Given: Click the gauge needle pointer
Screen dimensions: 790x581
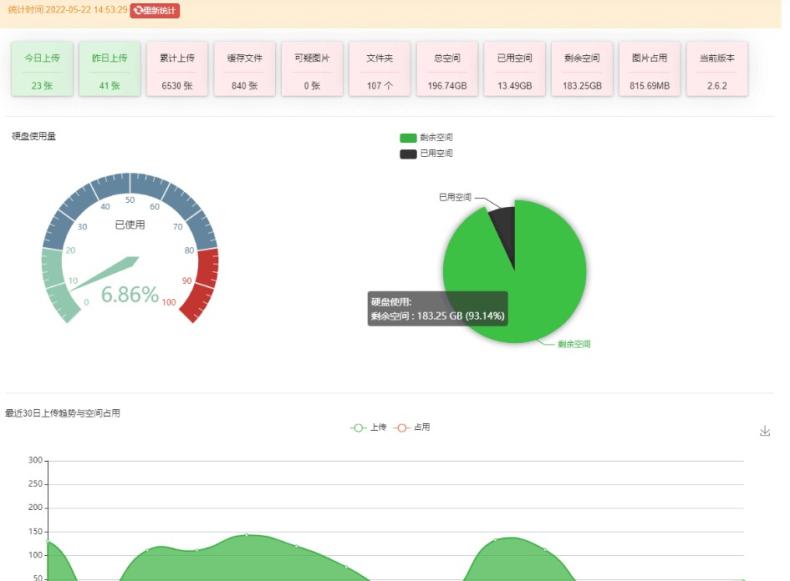Looking at the screenshot, I should [106, 273].
